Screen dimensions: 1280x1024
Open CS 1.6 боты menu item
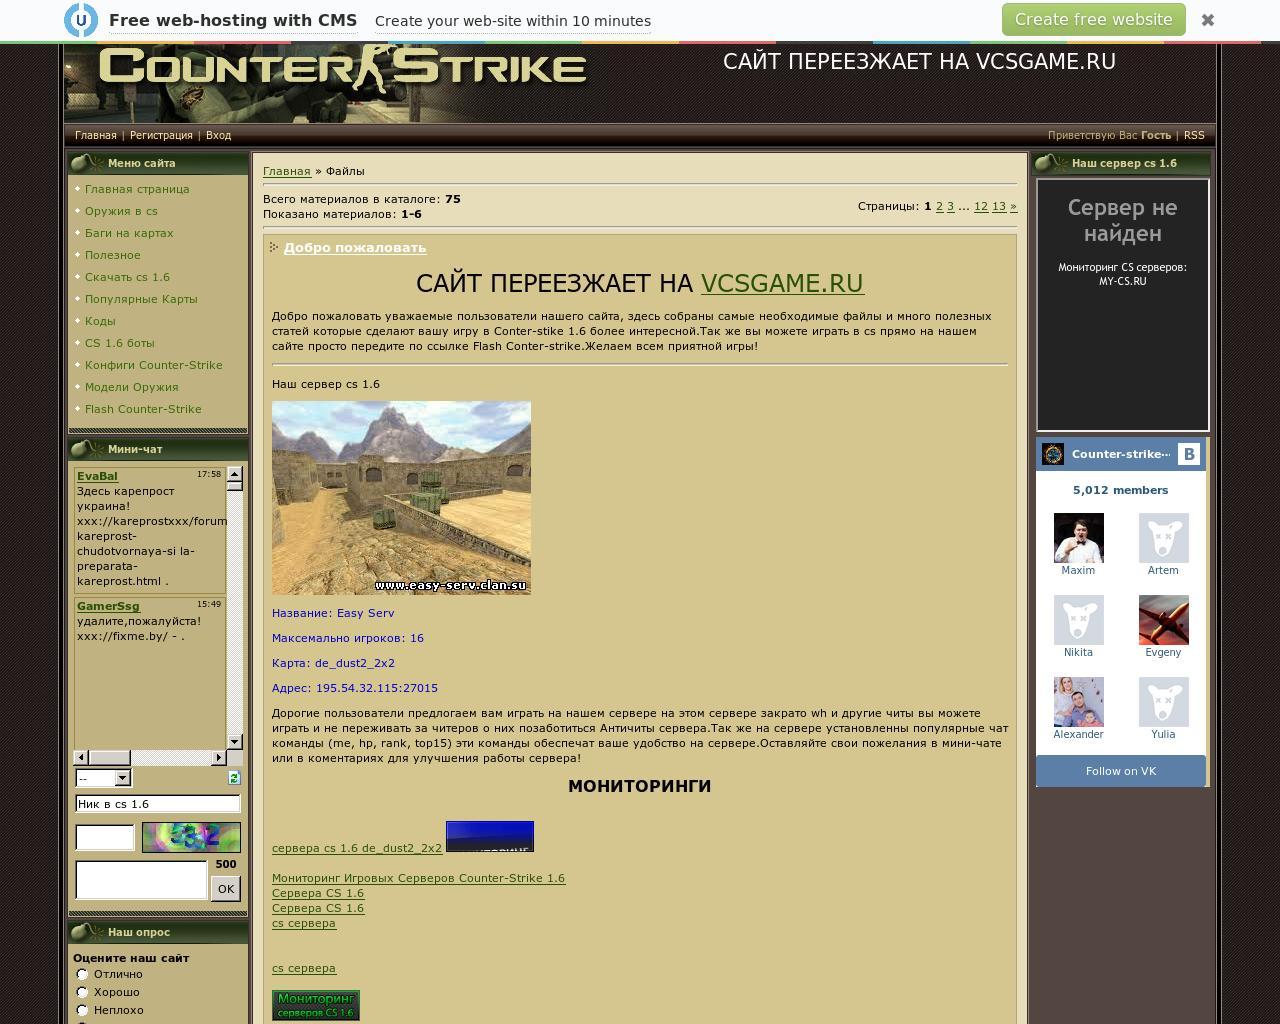[119, 343]
